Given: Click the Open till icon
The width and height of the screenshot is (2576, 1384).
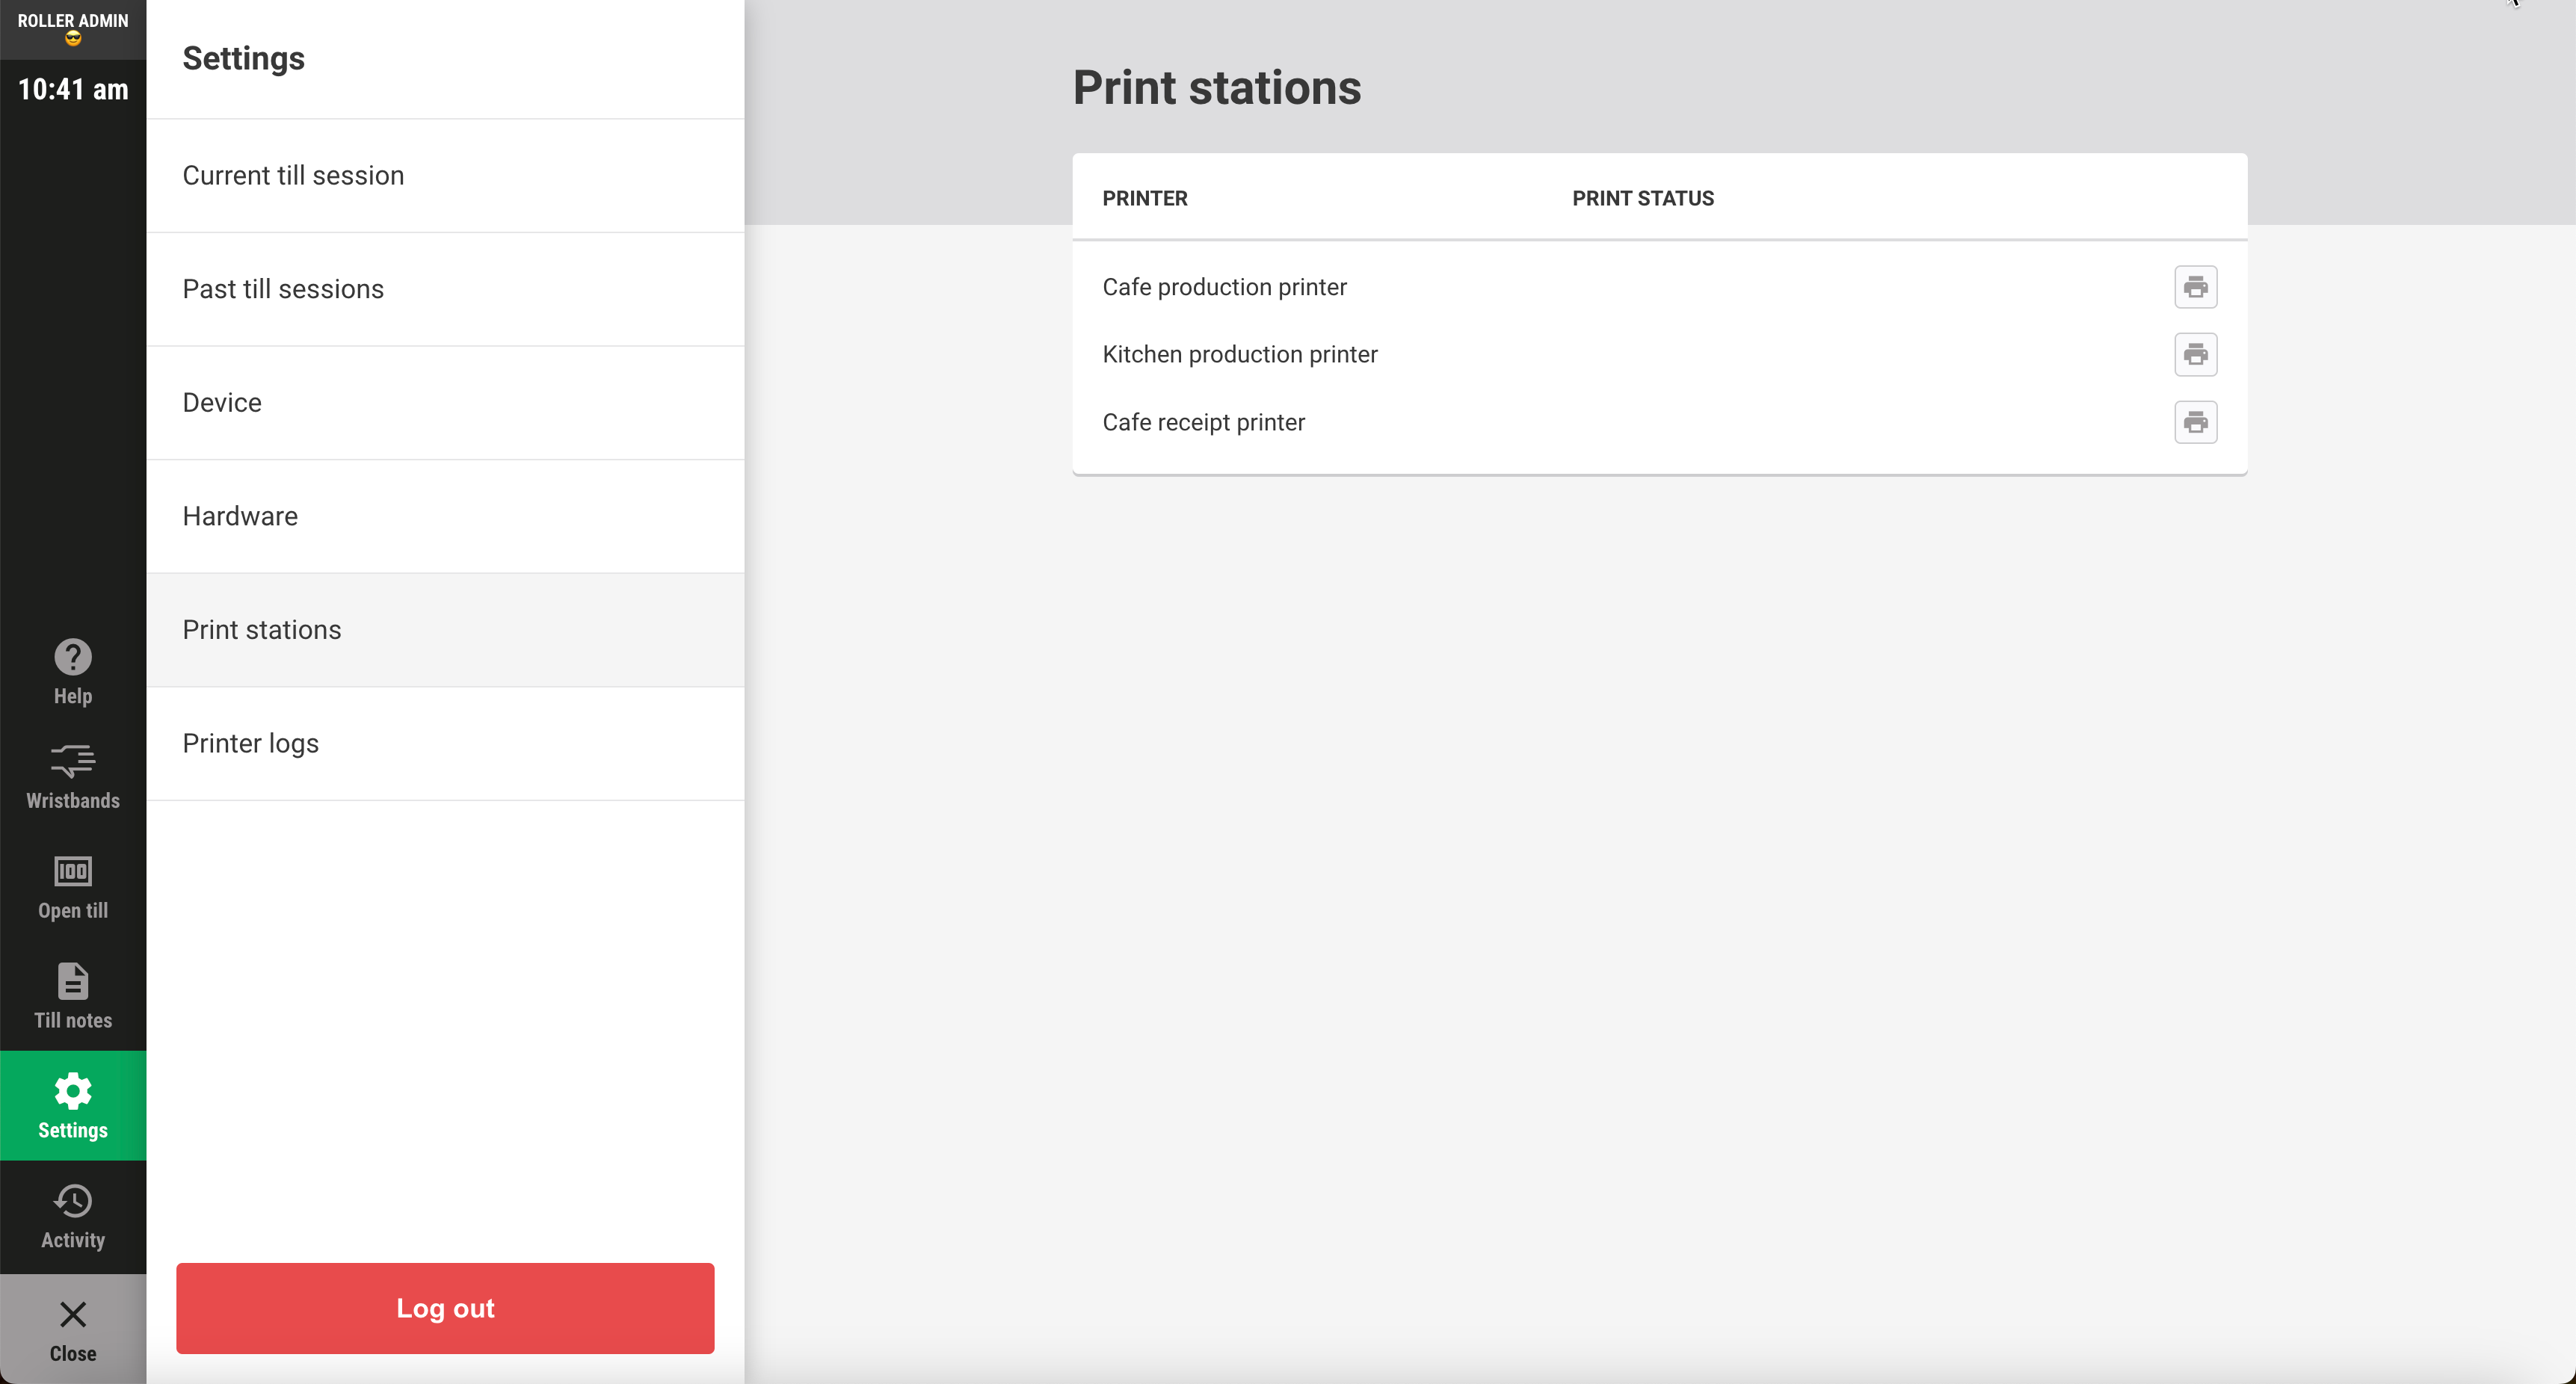Looking at the screenshot, I should (73, 887).
